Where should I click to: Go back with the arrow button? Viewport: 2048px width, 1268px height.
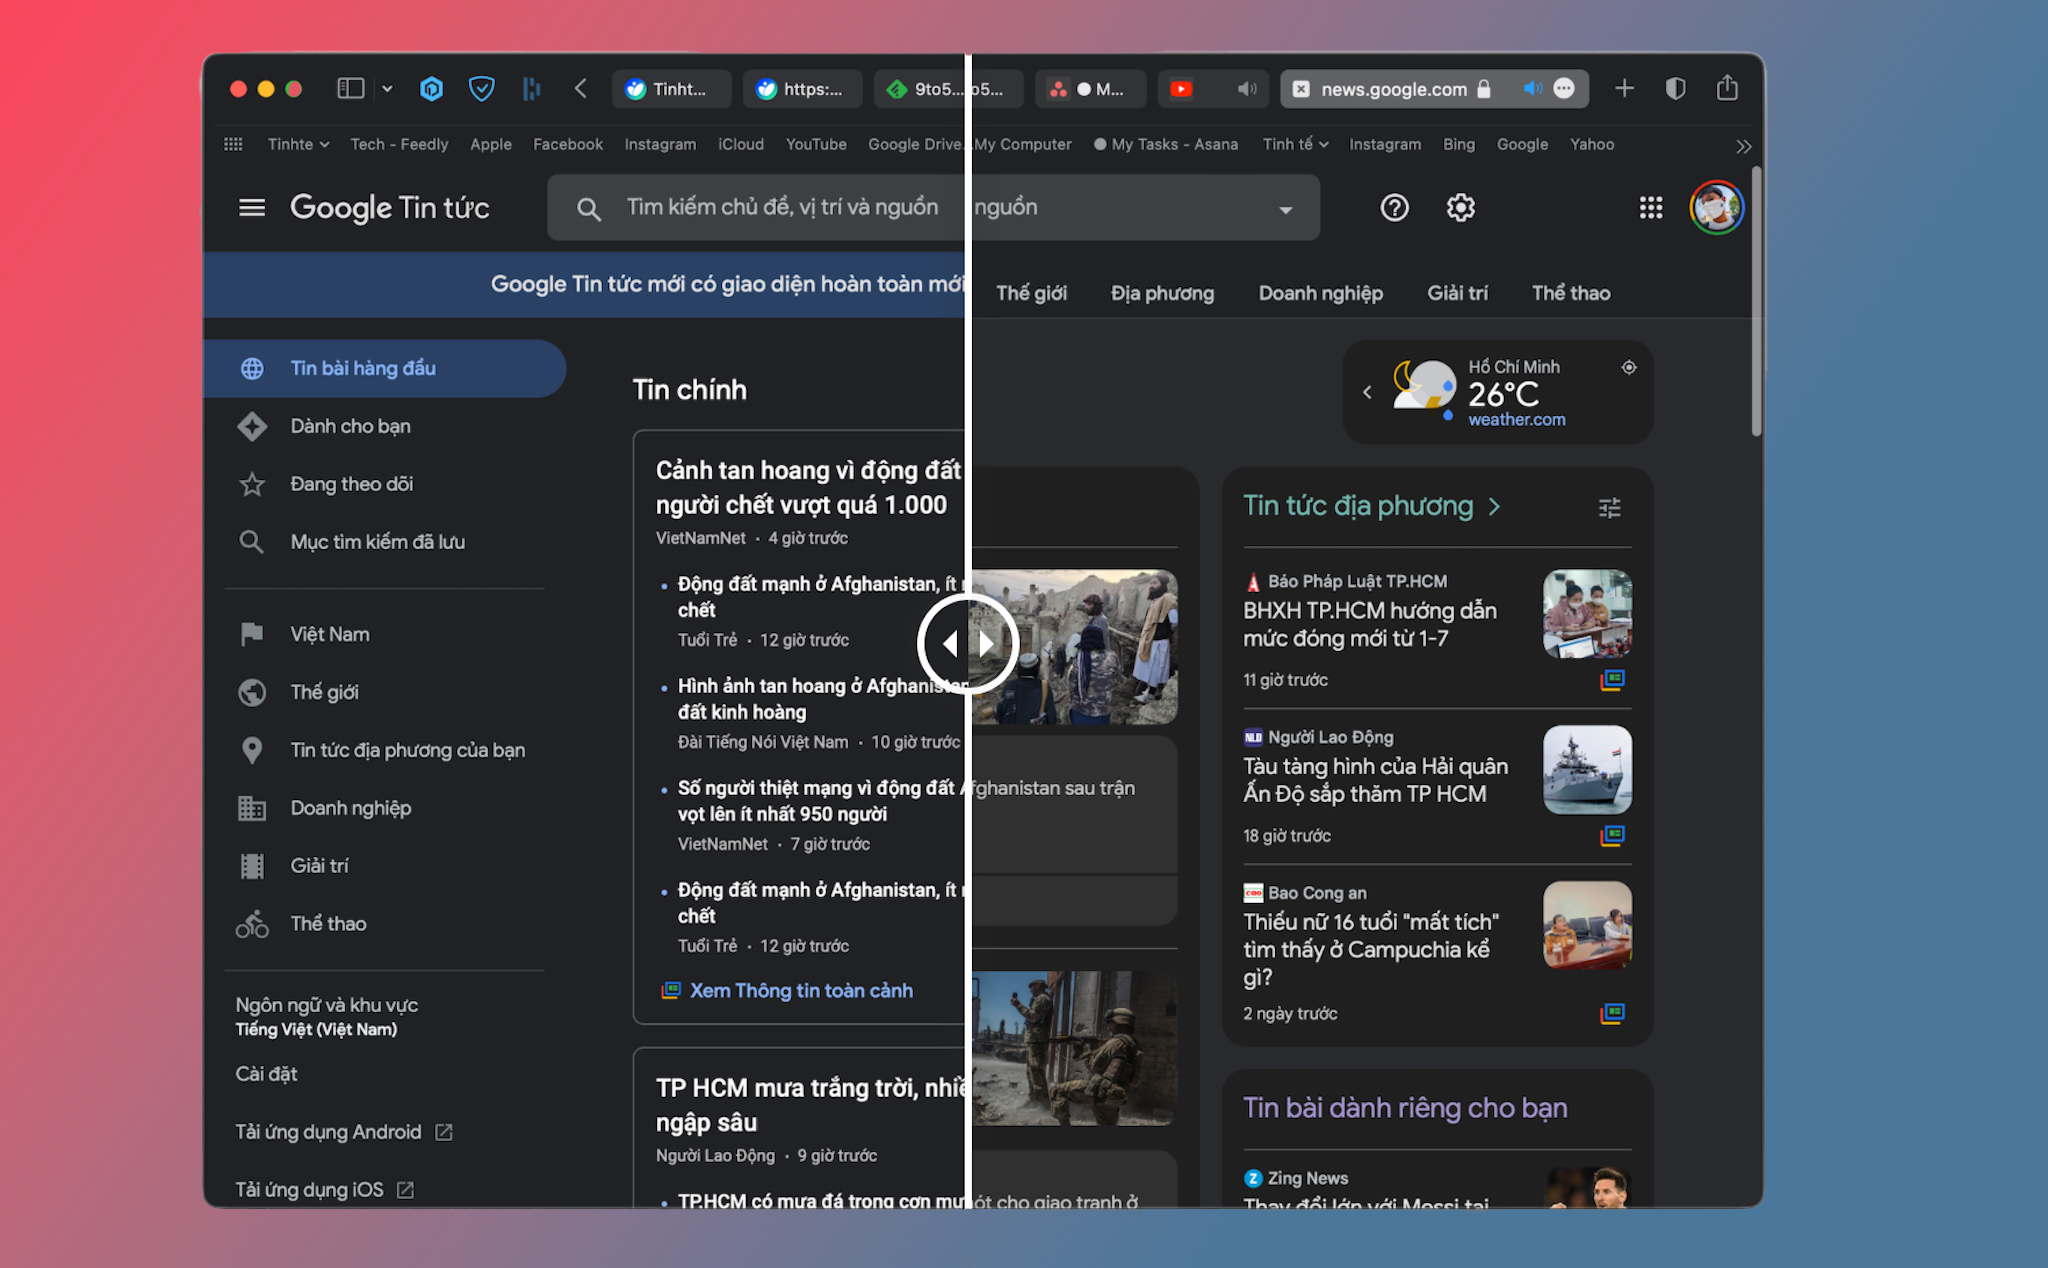pyautogui.click(x=581, y=89)
